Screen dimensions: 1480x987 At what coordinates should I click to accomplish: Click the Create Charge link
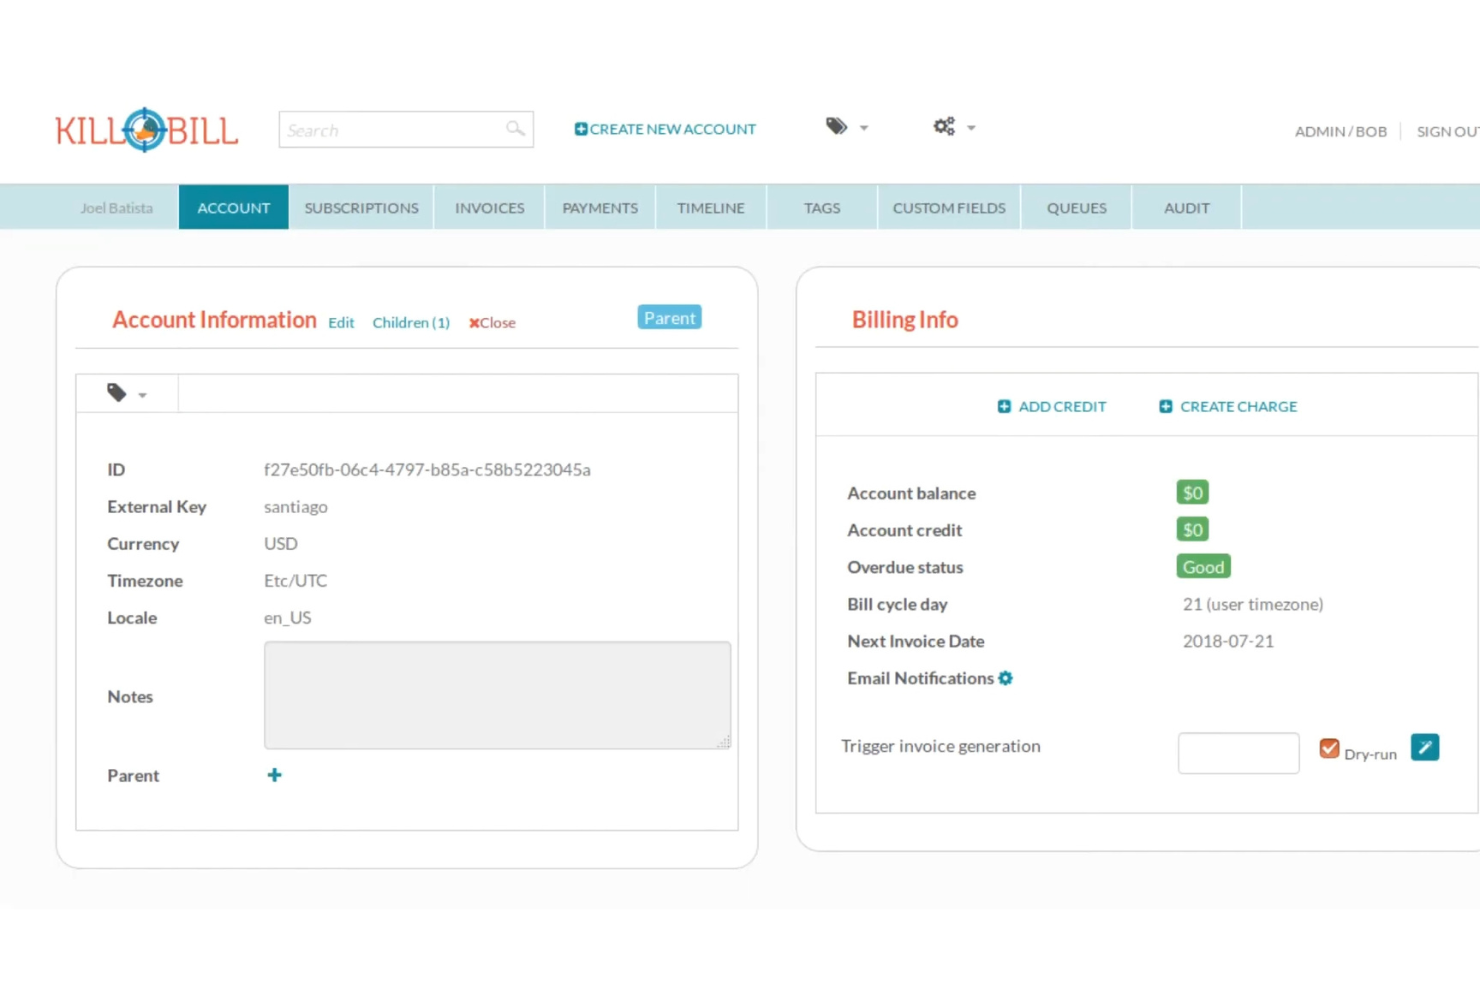[1237, 407]
